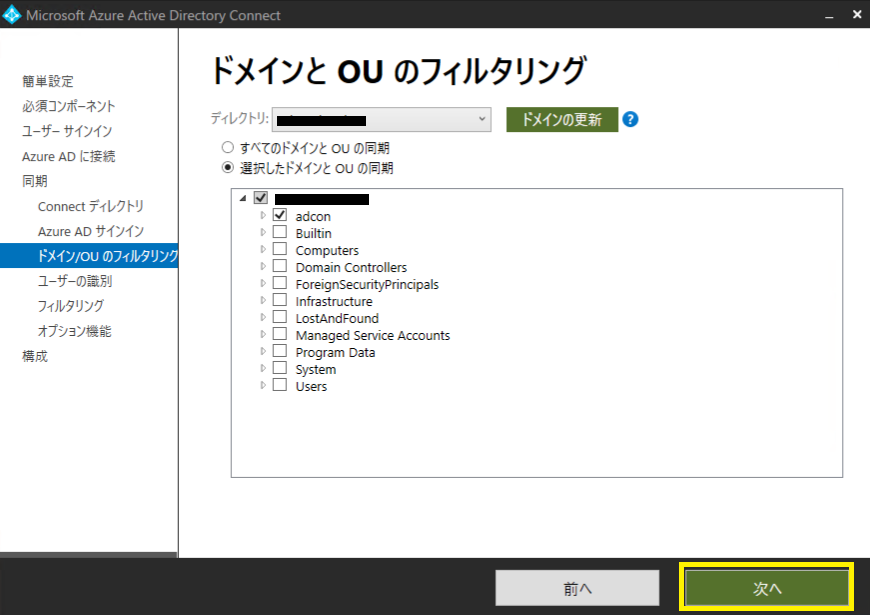Open オプション機能 sidebar step

[x=74, y=331]
